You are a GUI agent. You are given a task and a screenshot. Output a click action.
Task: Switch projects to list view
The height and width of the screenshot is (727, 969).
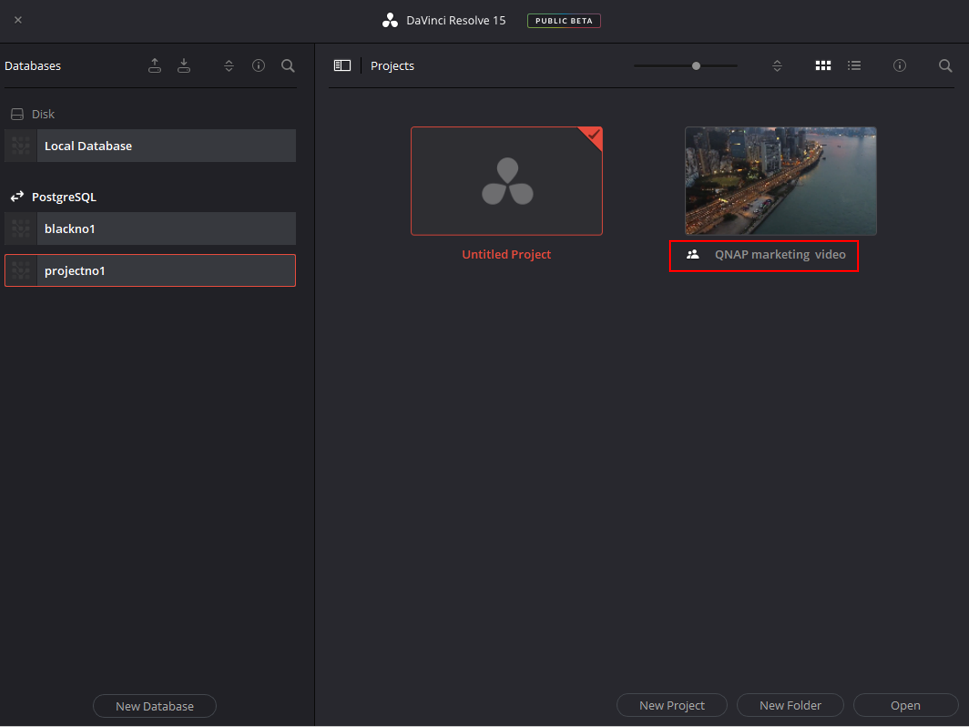pyautogui.click(x=854, y=66)
